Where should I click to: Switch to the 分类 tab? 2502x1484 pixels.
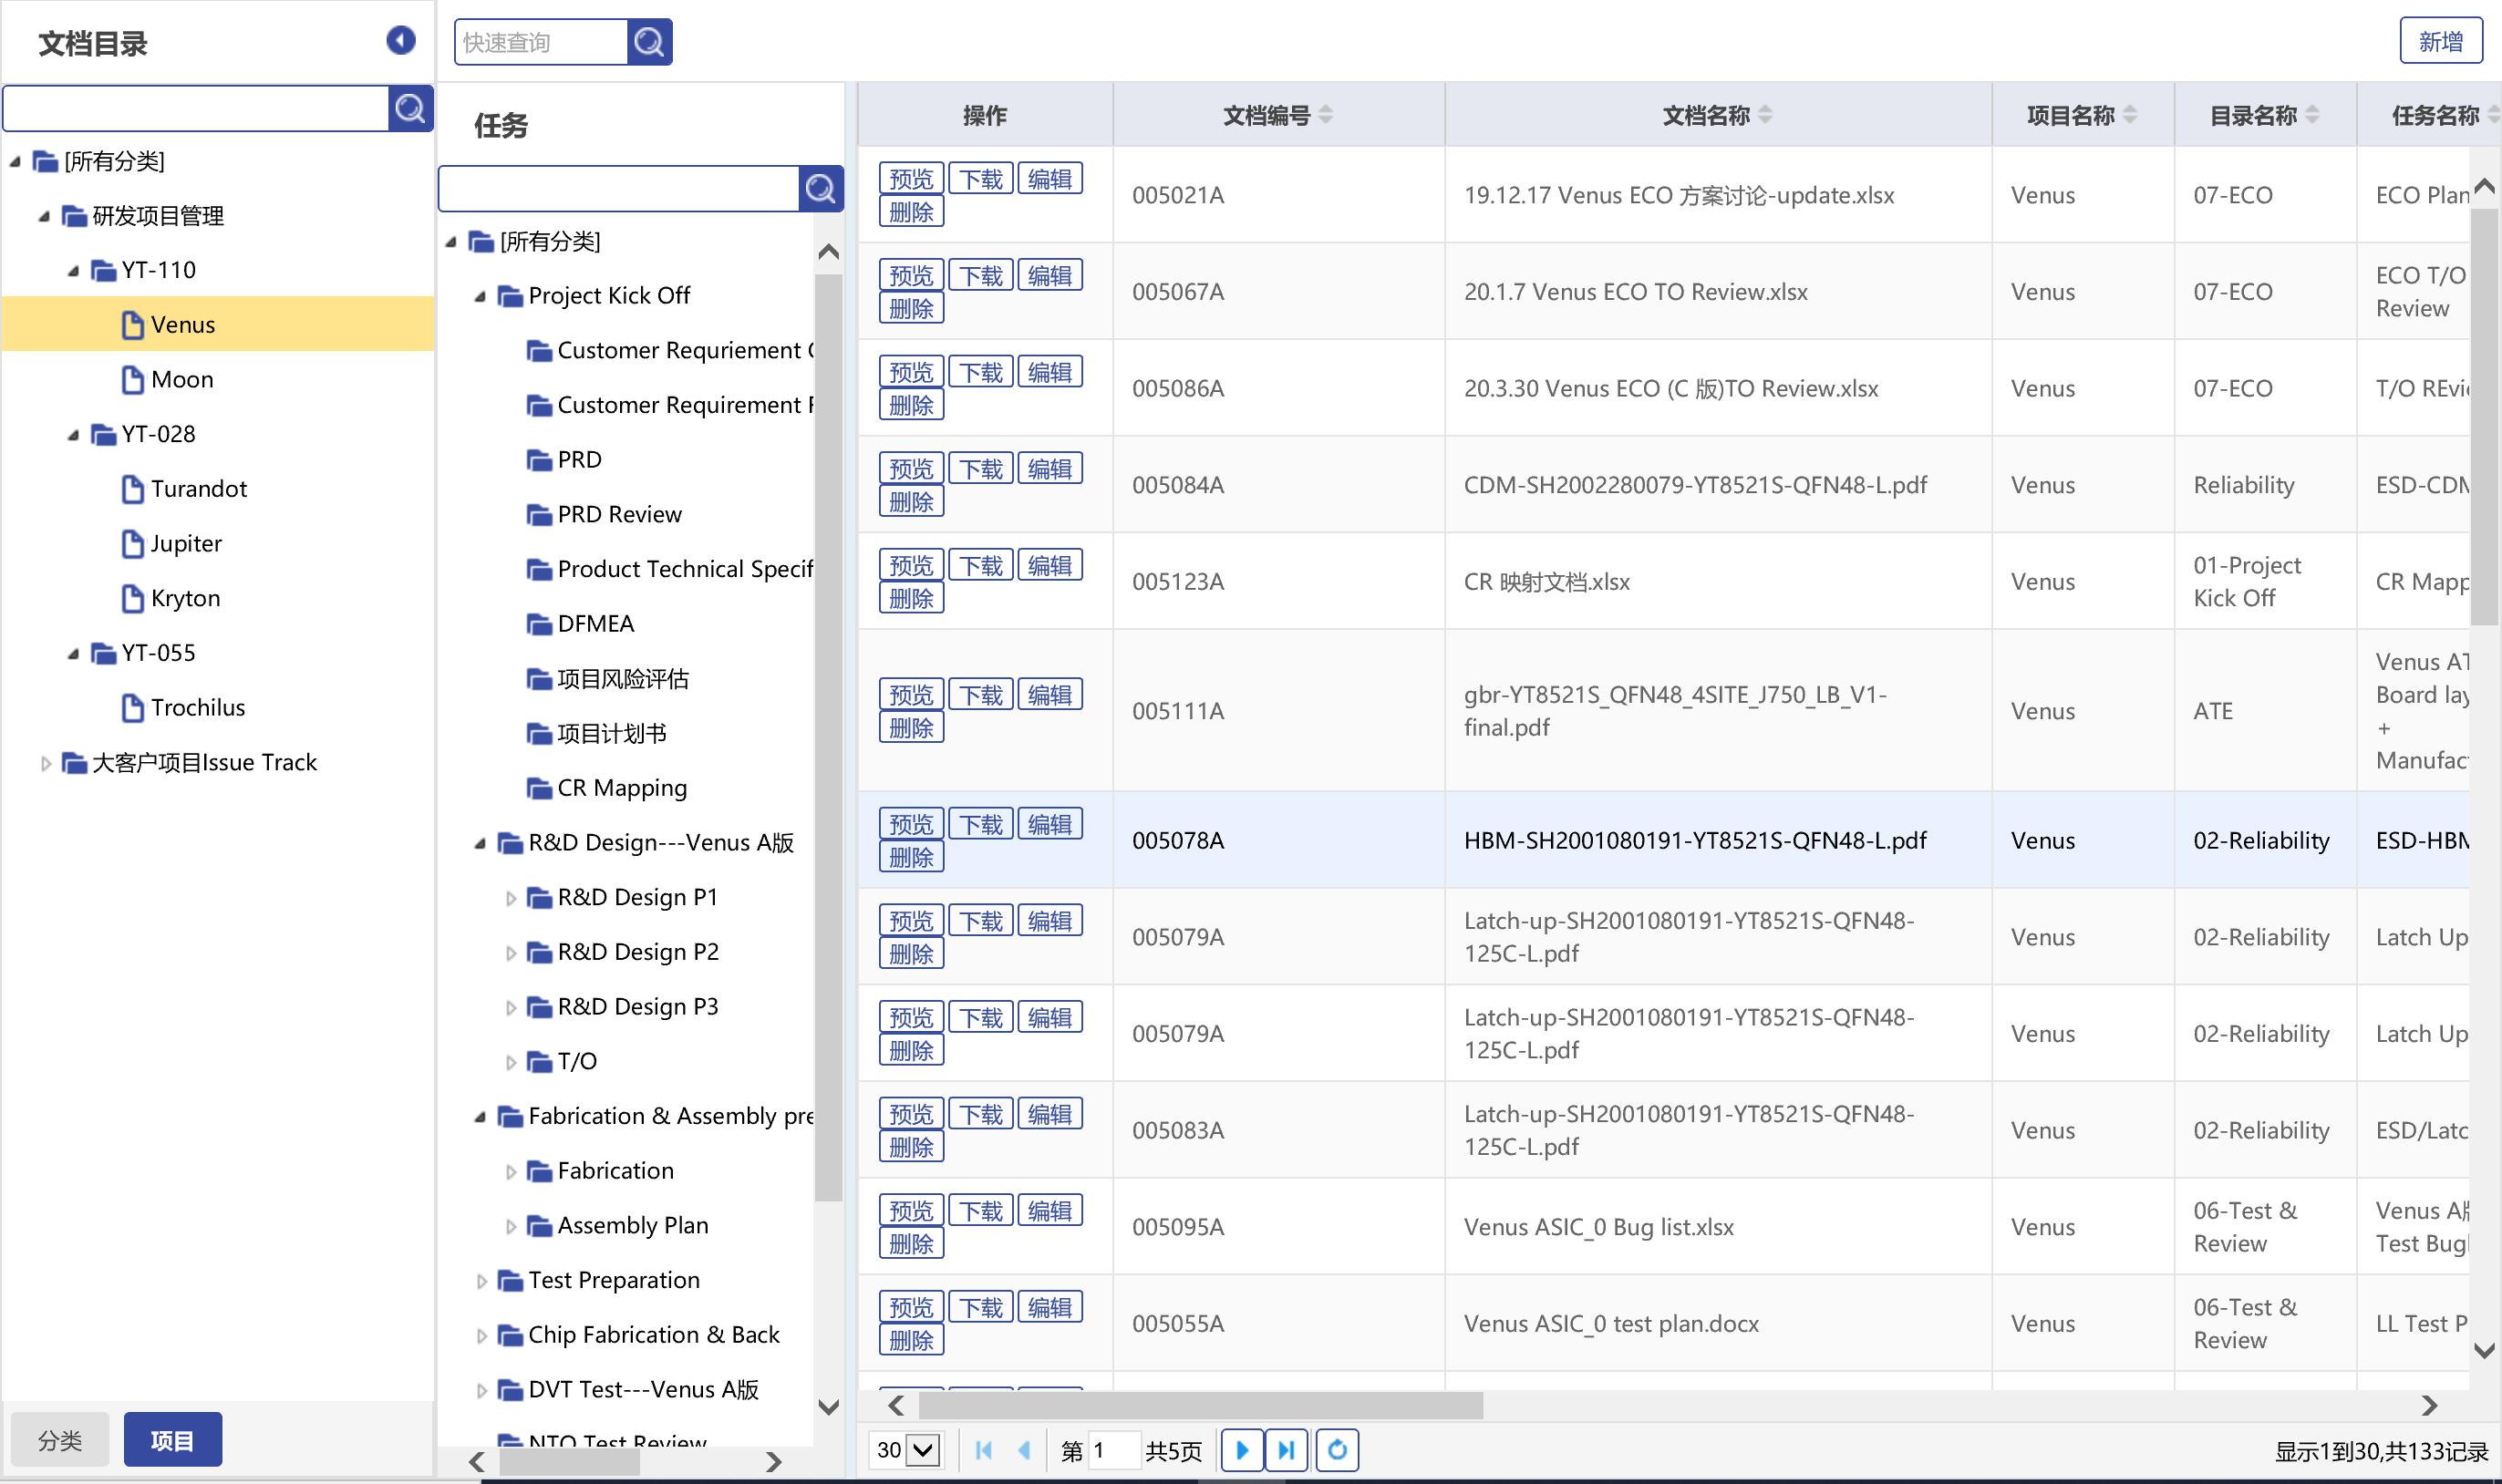[59, 1440]
